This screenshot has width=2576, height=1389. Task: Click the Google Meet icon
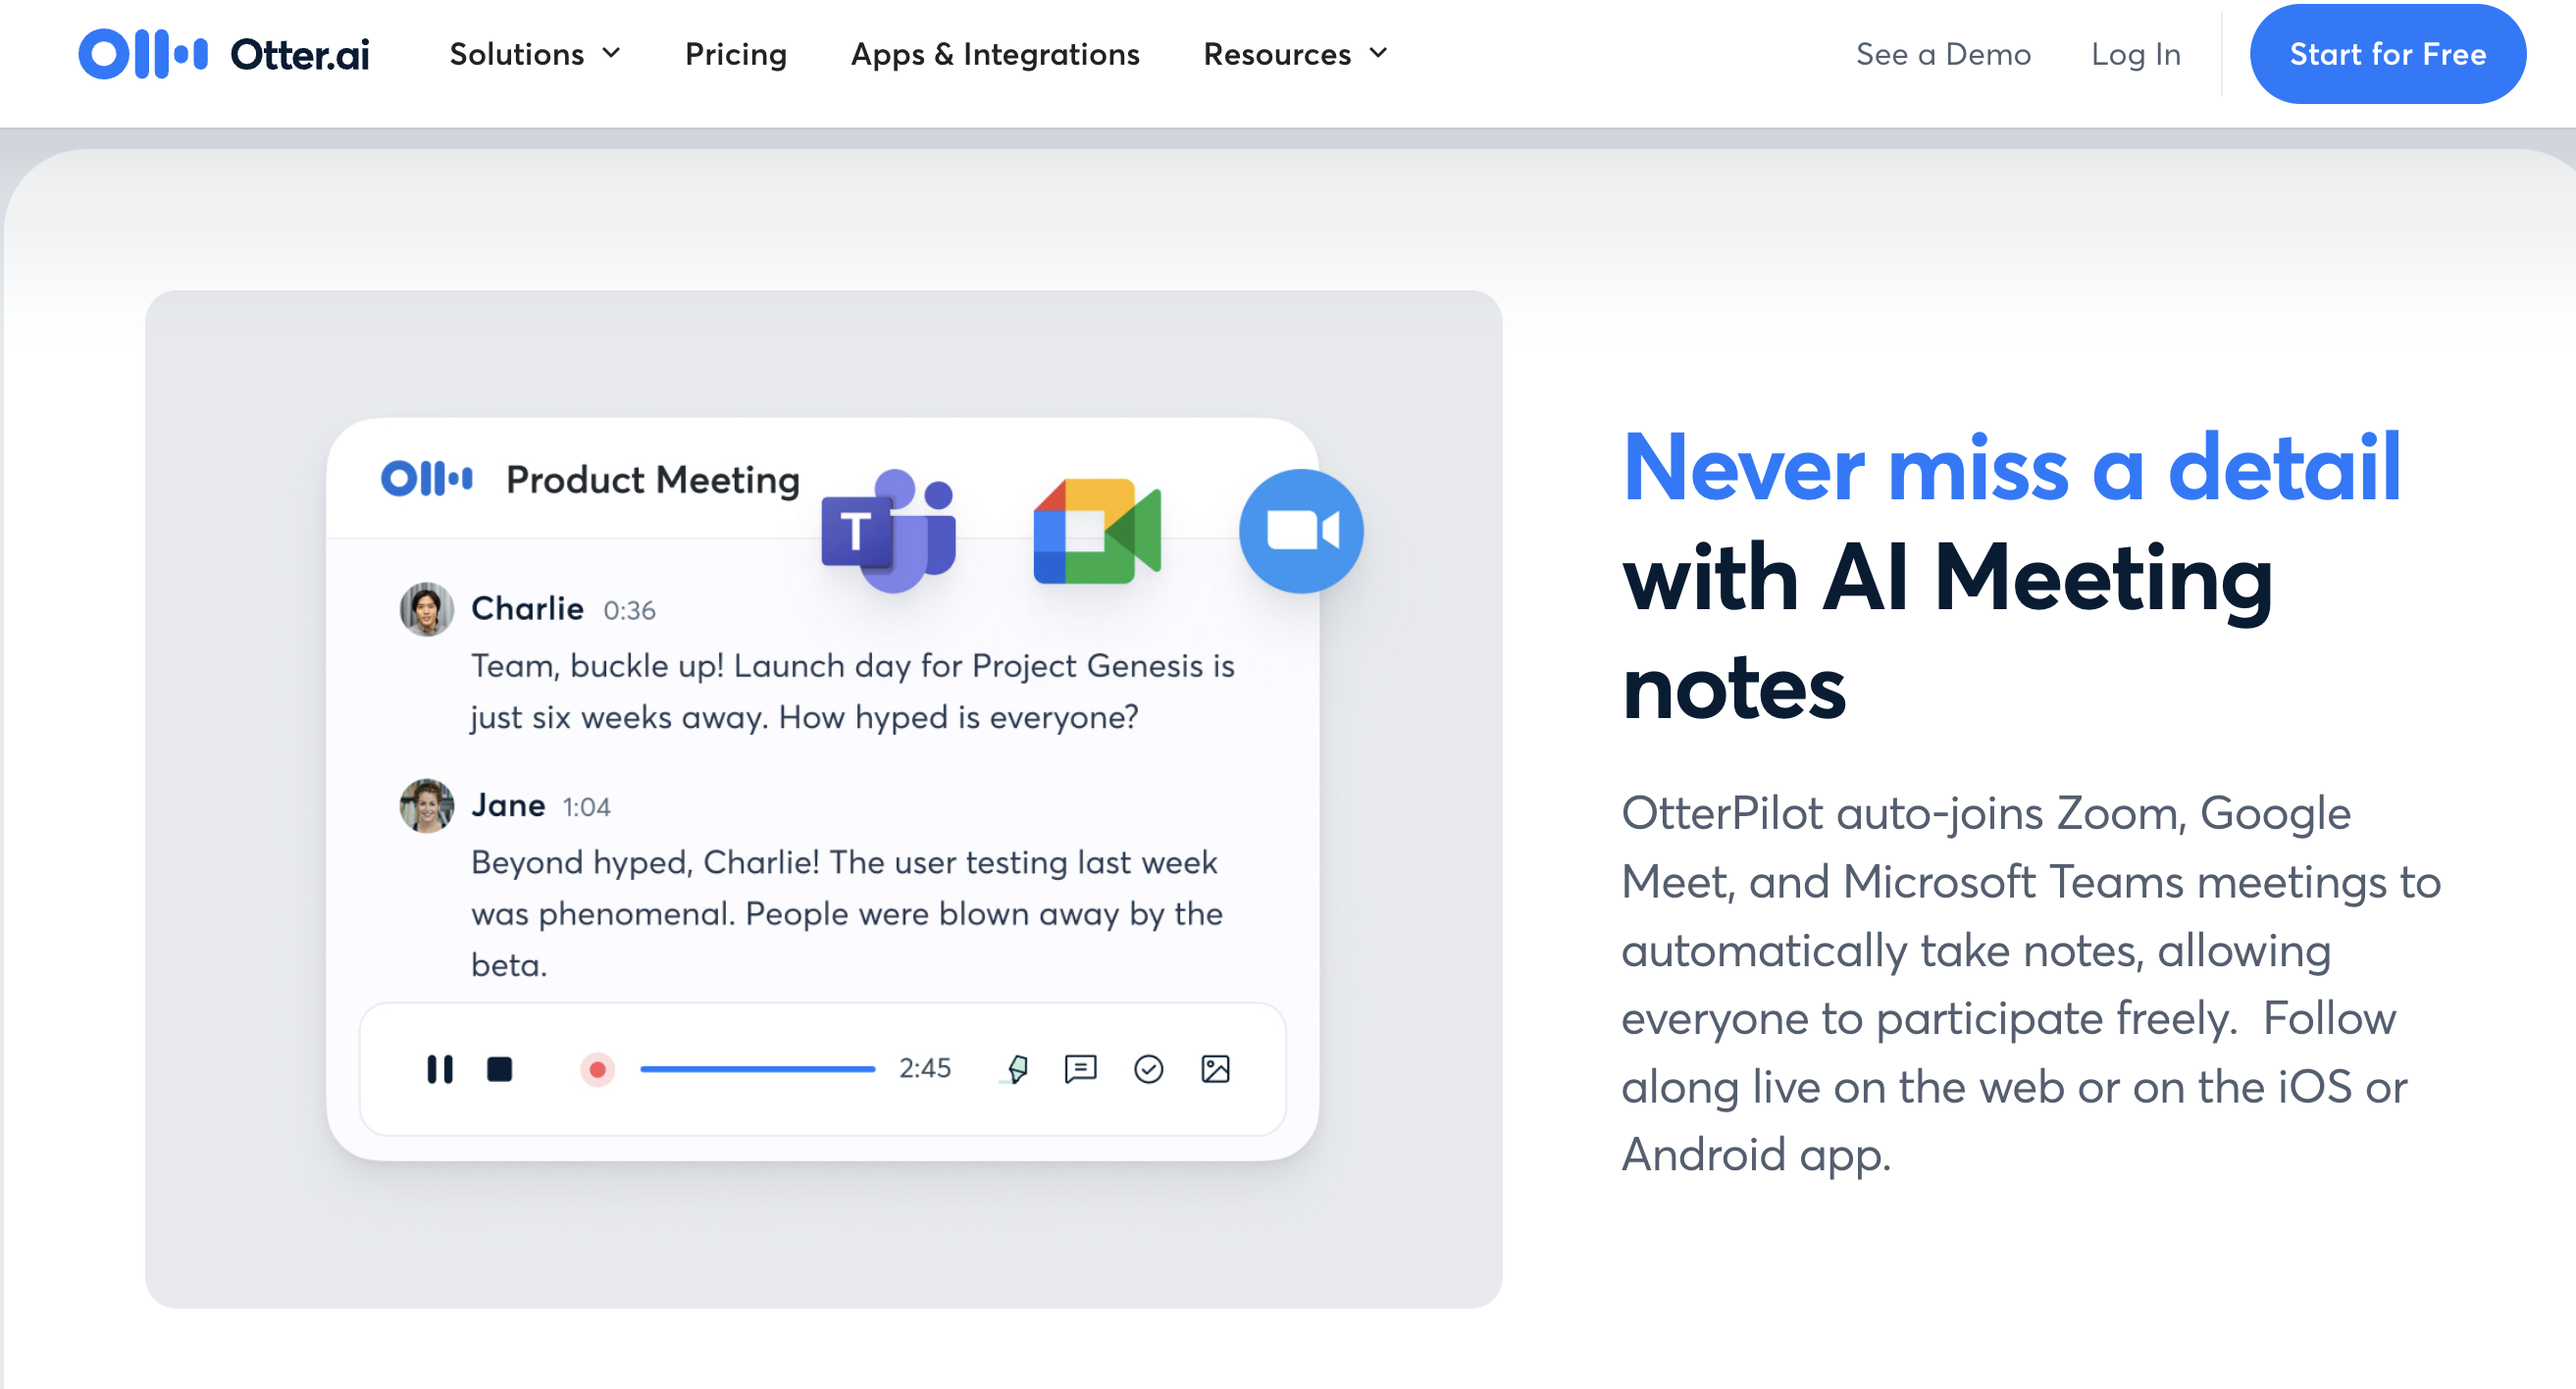(x=1097, y=531)
